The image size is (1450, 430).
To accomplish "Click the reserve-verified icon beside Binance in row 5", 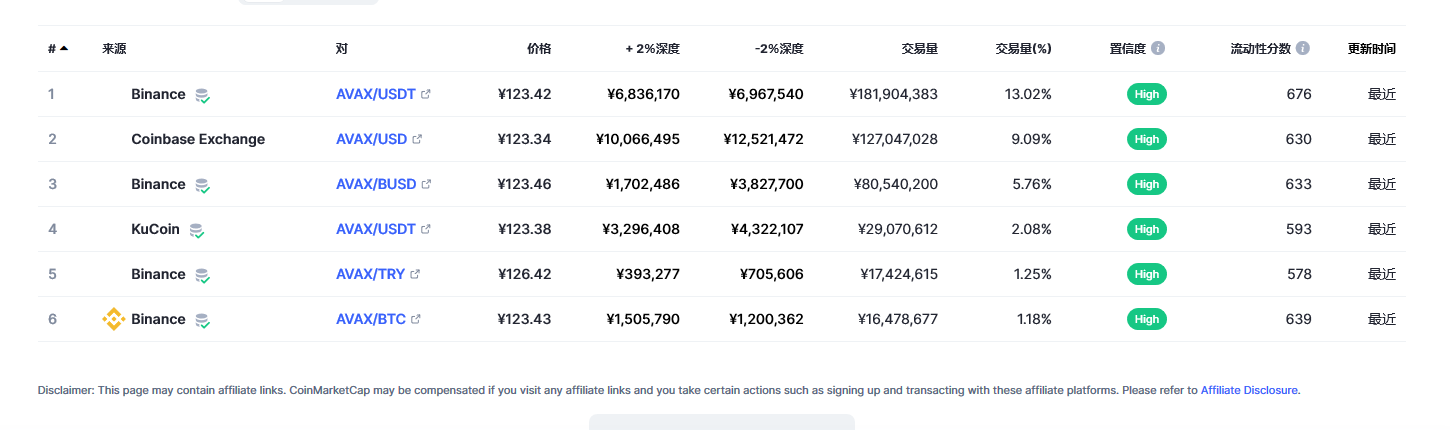I will tap(202, 275).
